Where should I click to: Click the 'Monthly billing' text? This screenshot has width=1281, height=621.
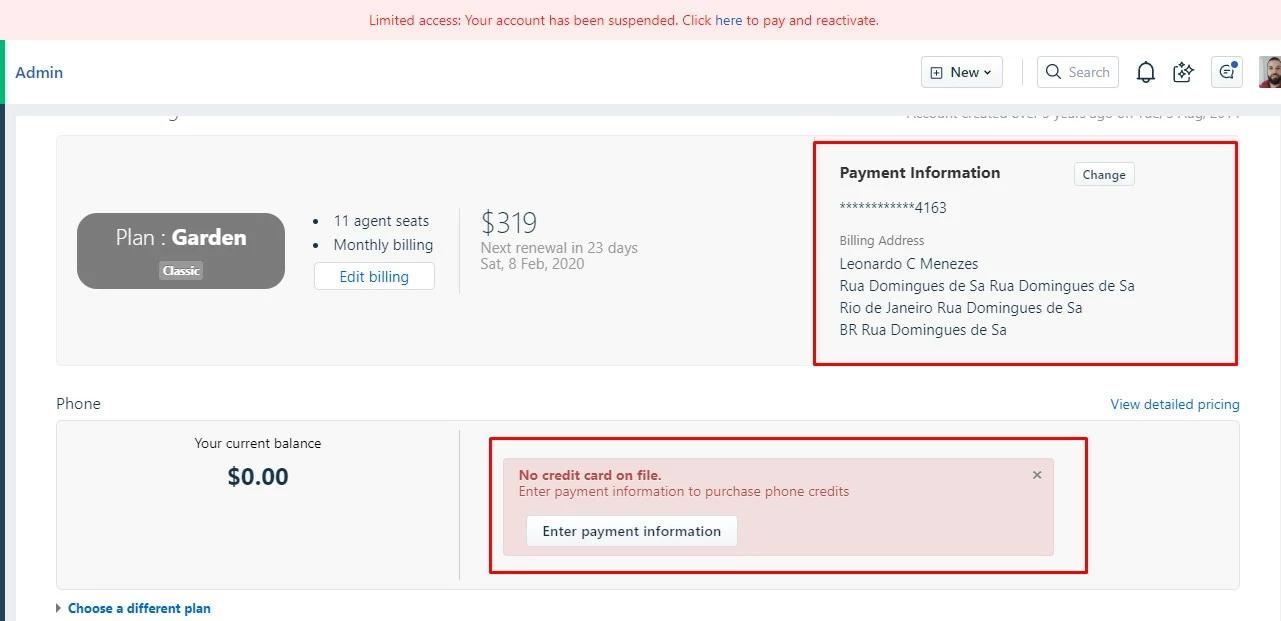[384, 245]
